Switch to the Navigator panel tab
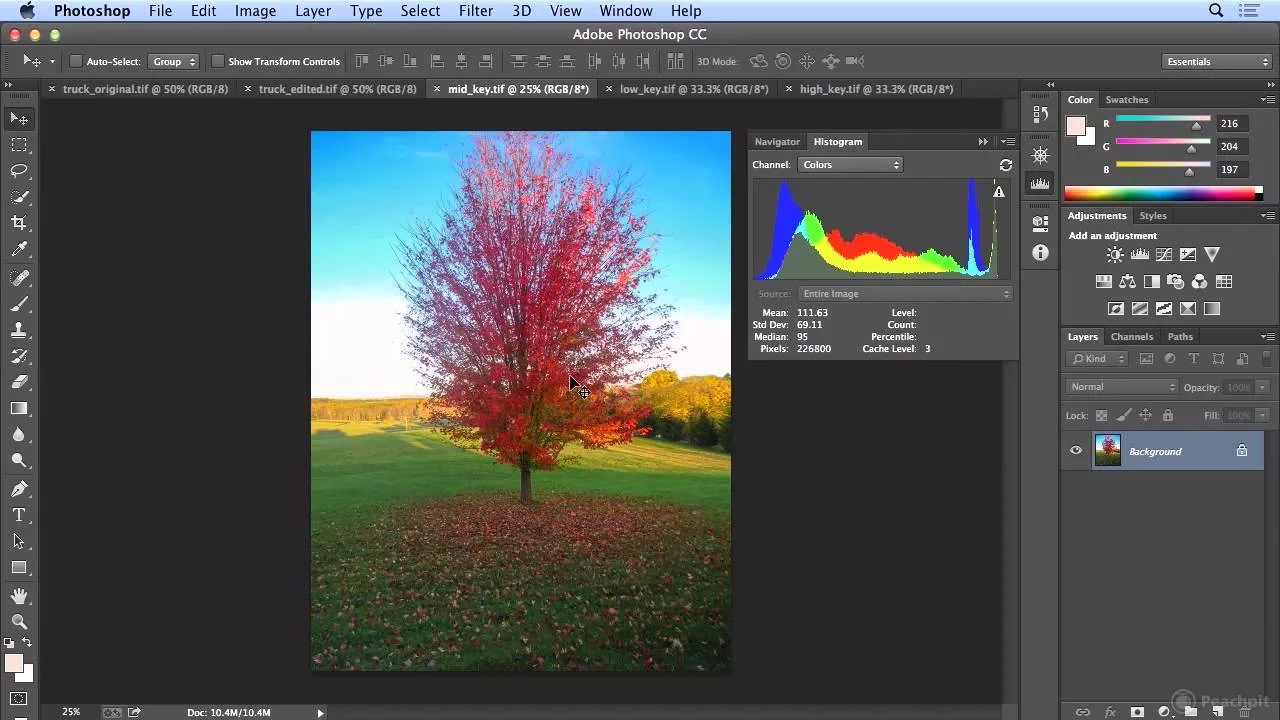Screen dimensions: 1280x720 point(777,142)
